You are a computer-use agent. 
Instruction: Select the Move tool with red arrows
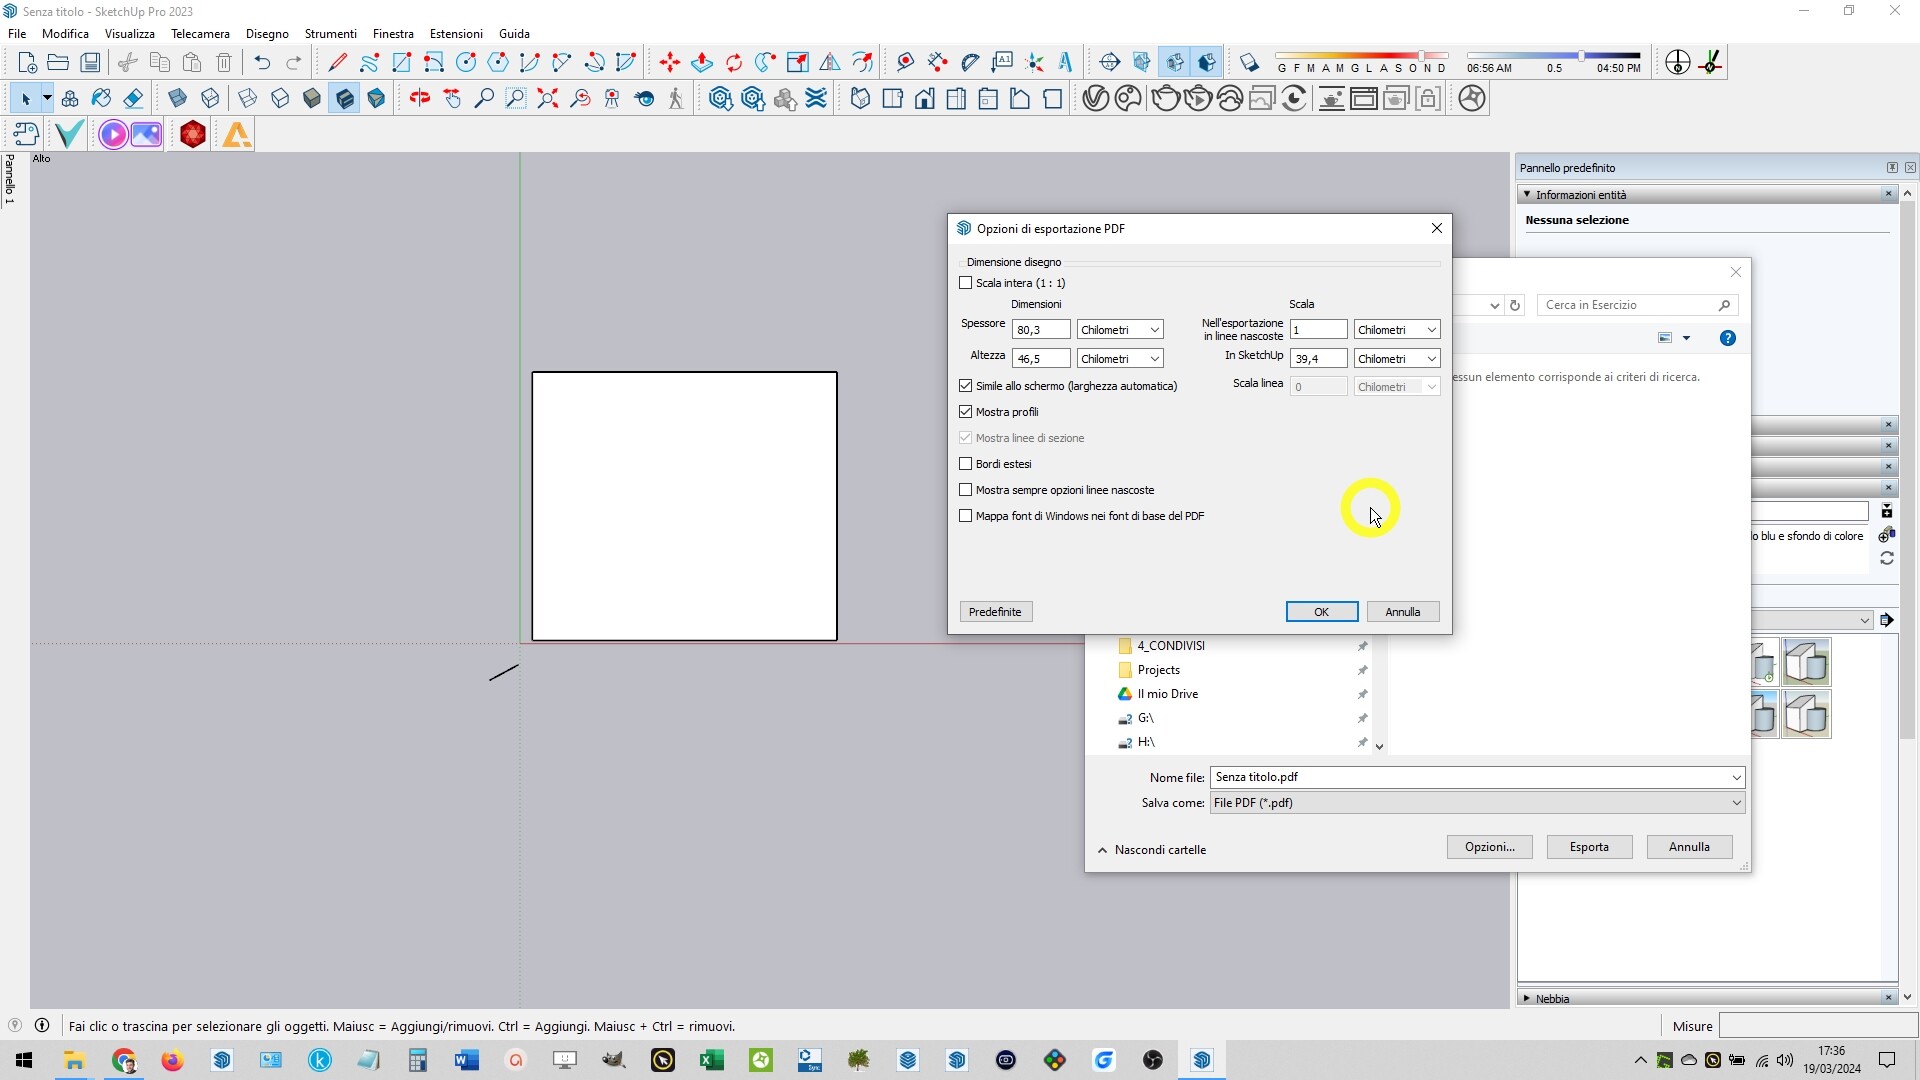(669, 63)
